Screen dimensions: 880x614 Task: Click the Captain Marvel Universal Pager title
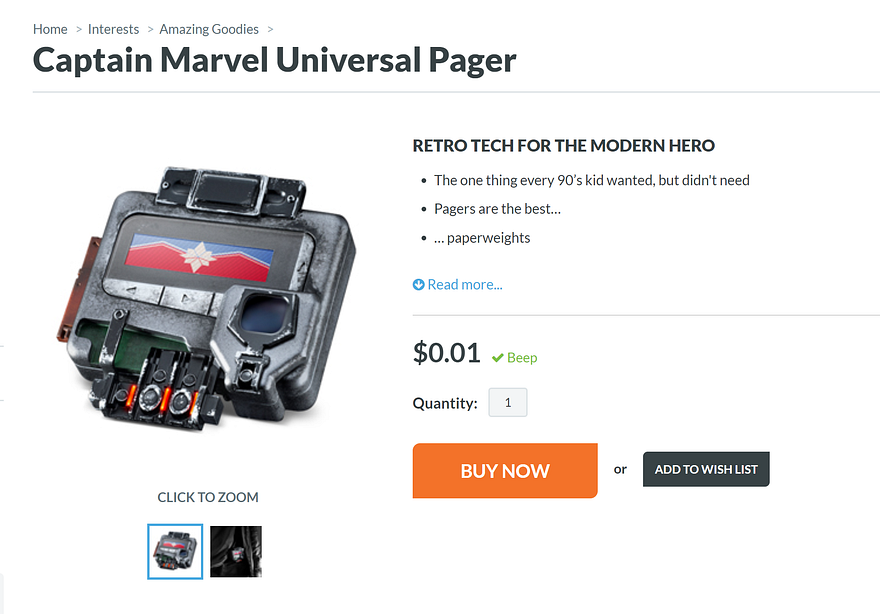click(274, 60)
